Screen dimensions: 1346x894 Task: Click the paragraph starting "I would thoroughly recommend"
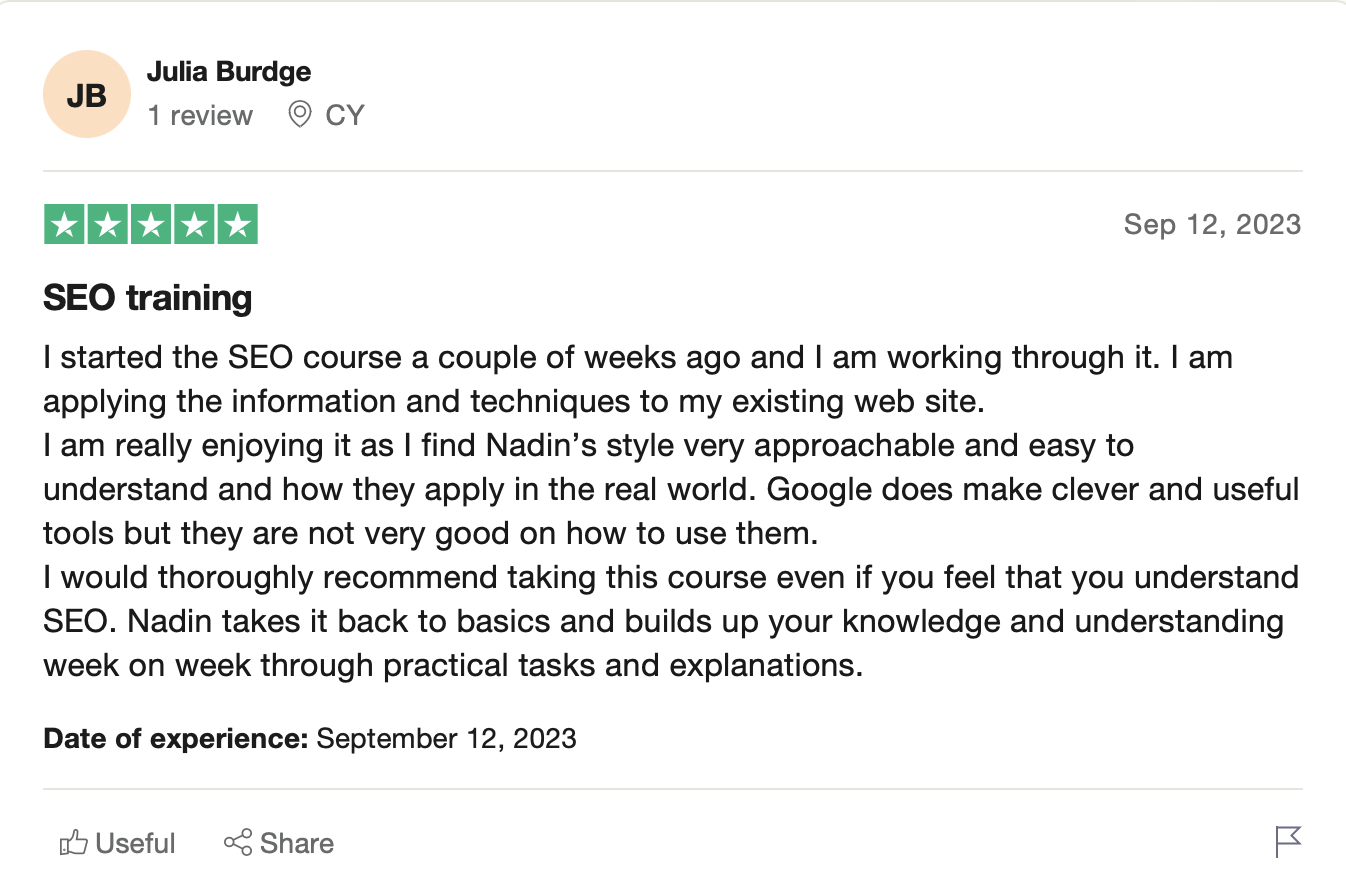[x=671, y=621]
